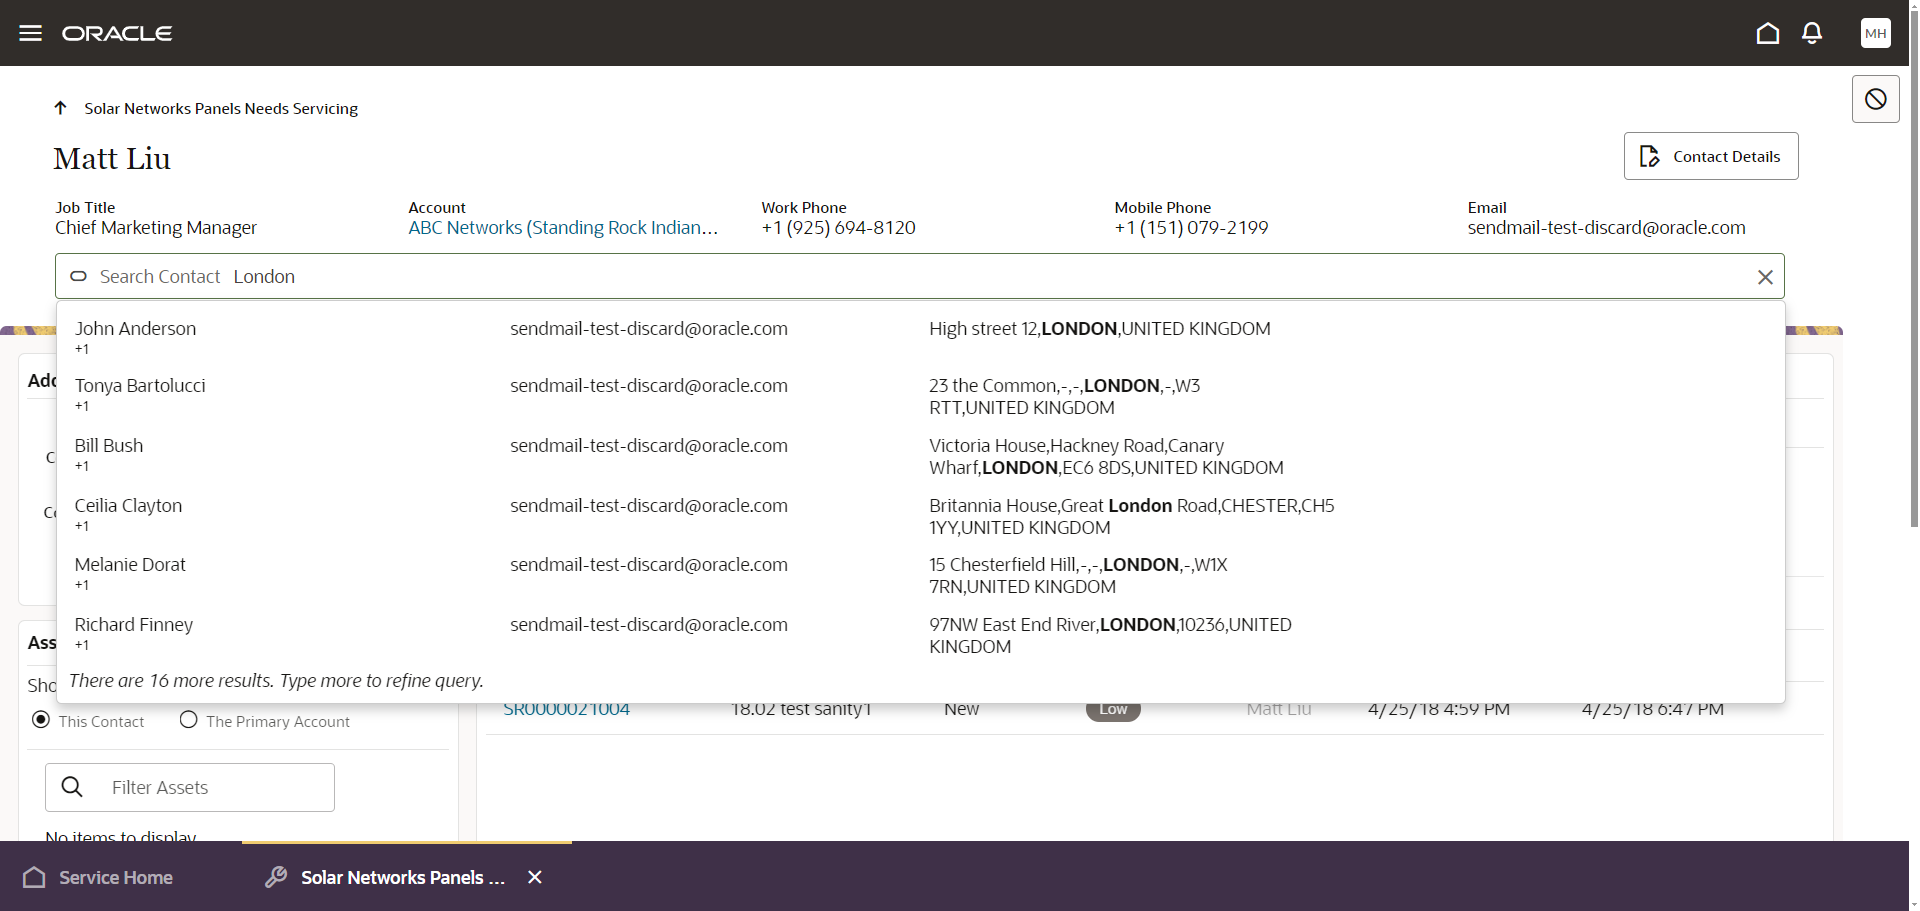Open Contact Details
1920x911 pixels.
tap(1710, 156)
